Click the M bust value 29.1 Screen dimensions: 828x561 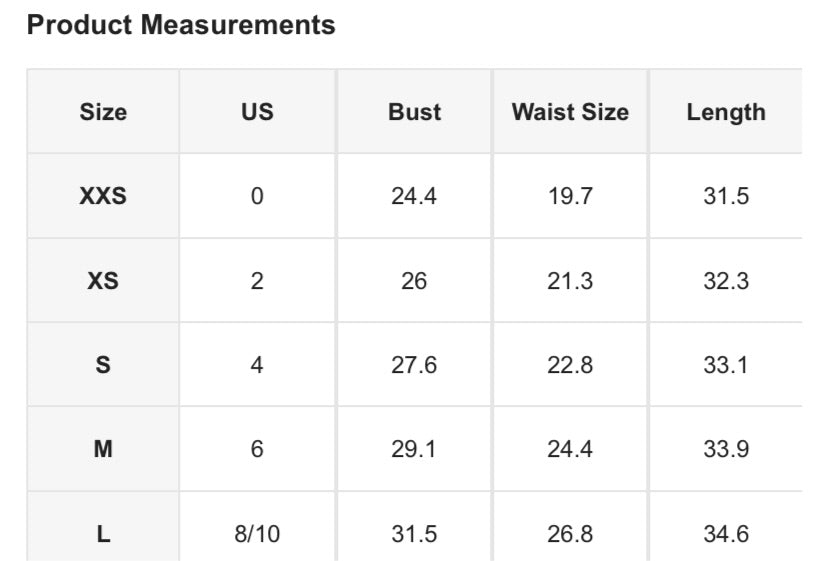coord(414,449)
